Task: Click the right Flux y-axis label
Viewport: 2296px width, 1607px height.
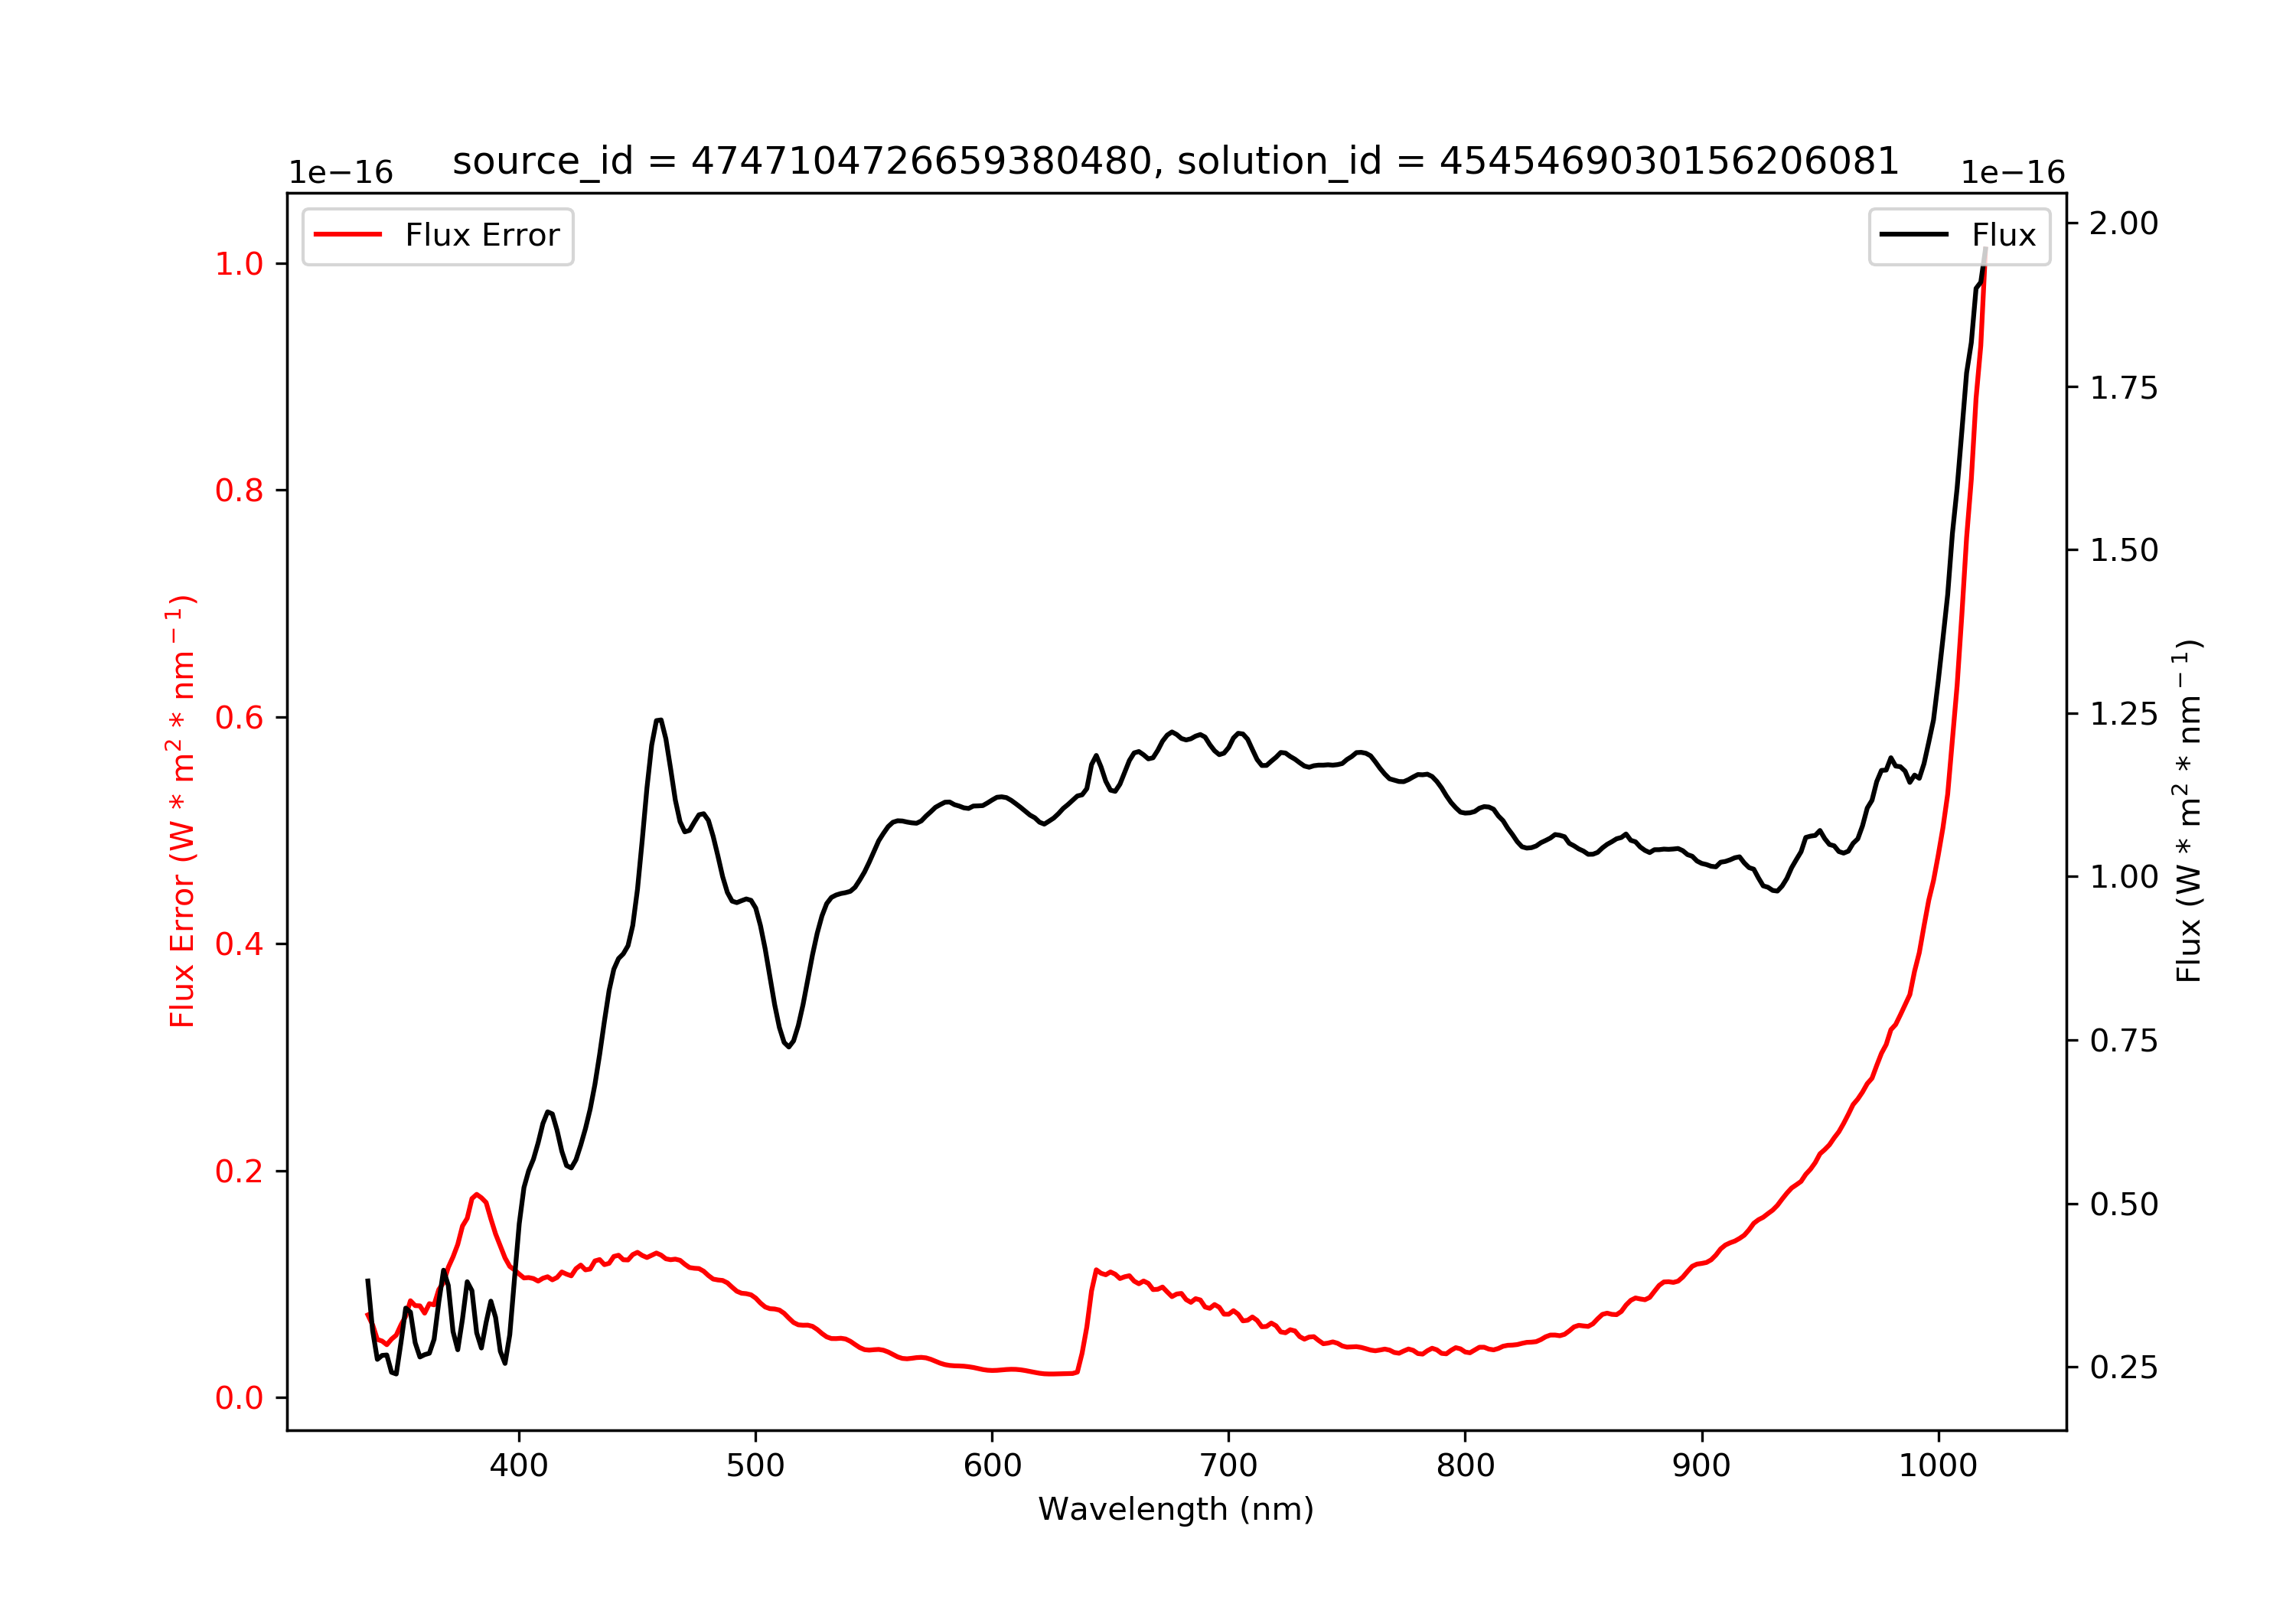Action: click(2188, 811)
